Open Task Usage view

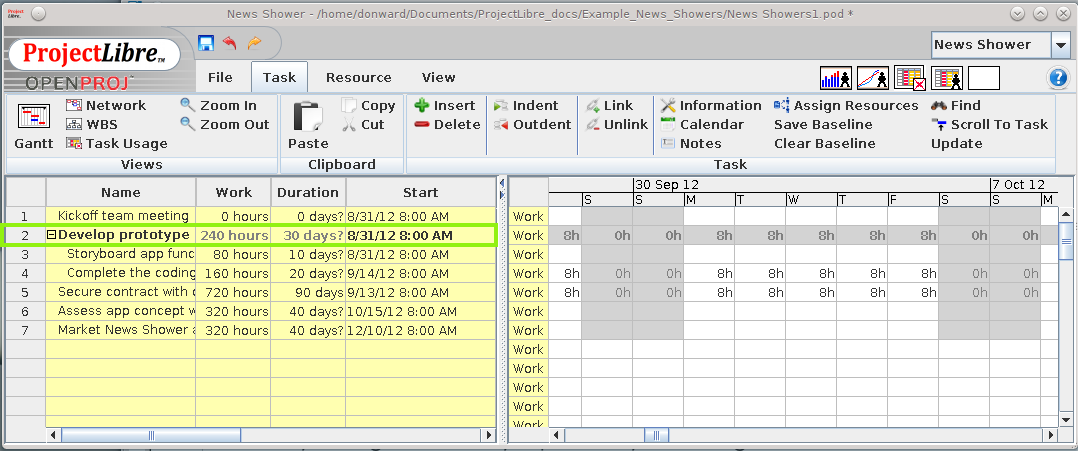click(x=117, y=144)
